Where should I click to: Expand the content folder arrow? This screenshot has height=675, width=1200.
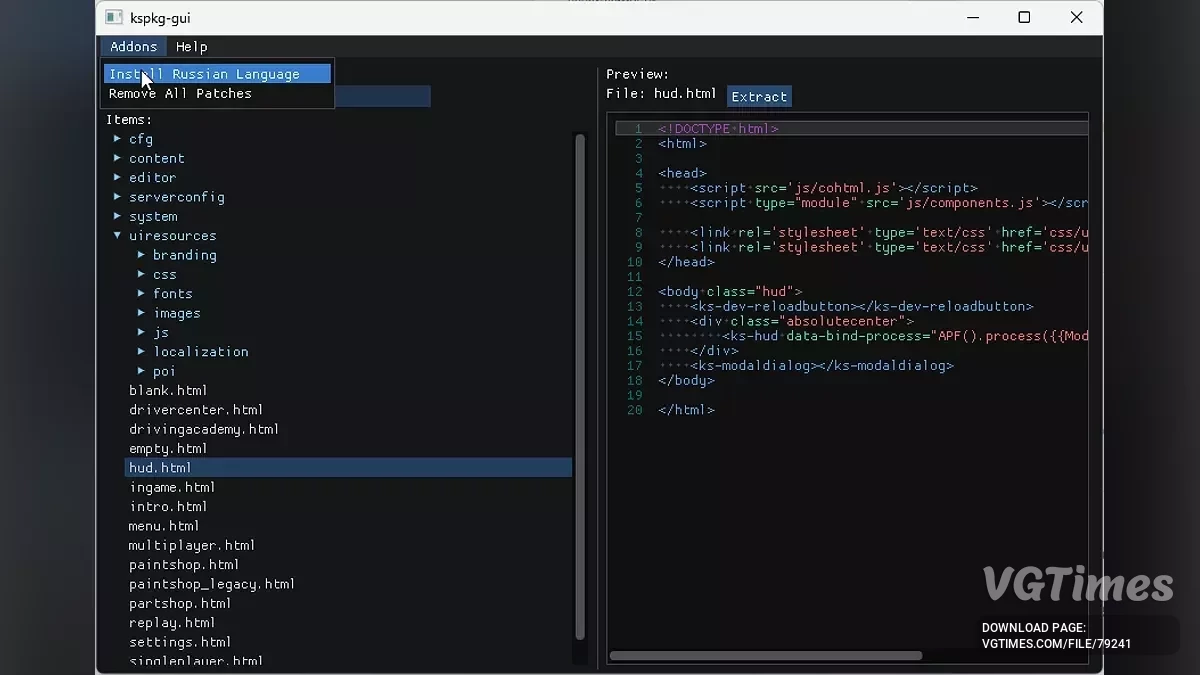pos(117,158)
